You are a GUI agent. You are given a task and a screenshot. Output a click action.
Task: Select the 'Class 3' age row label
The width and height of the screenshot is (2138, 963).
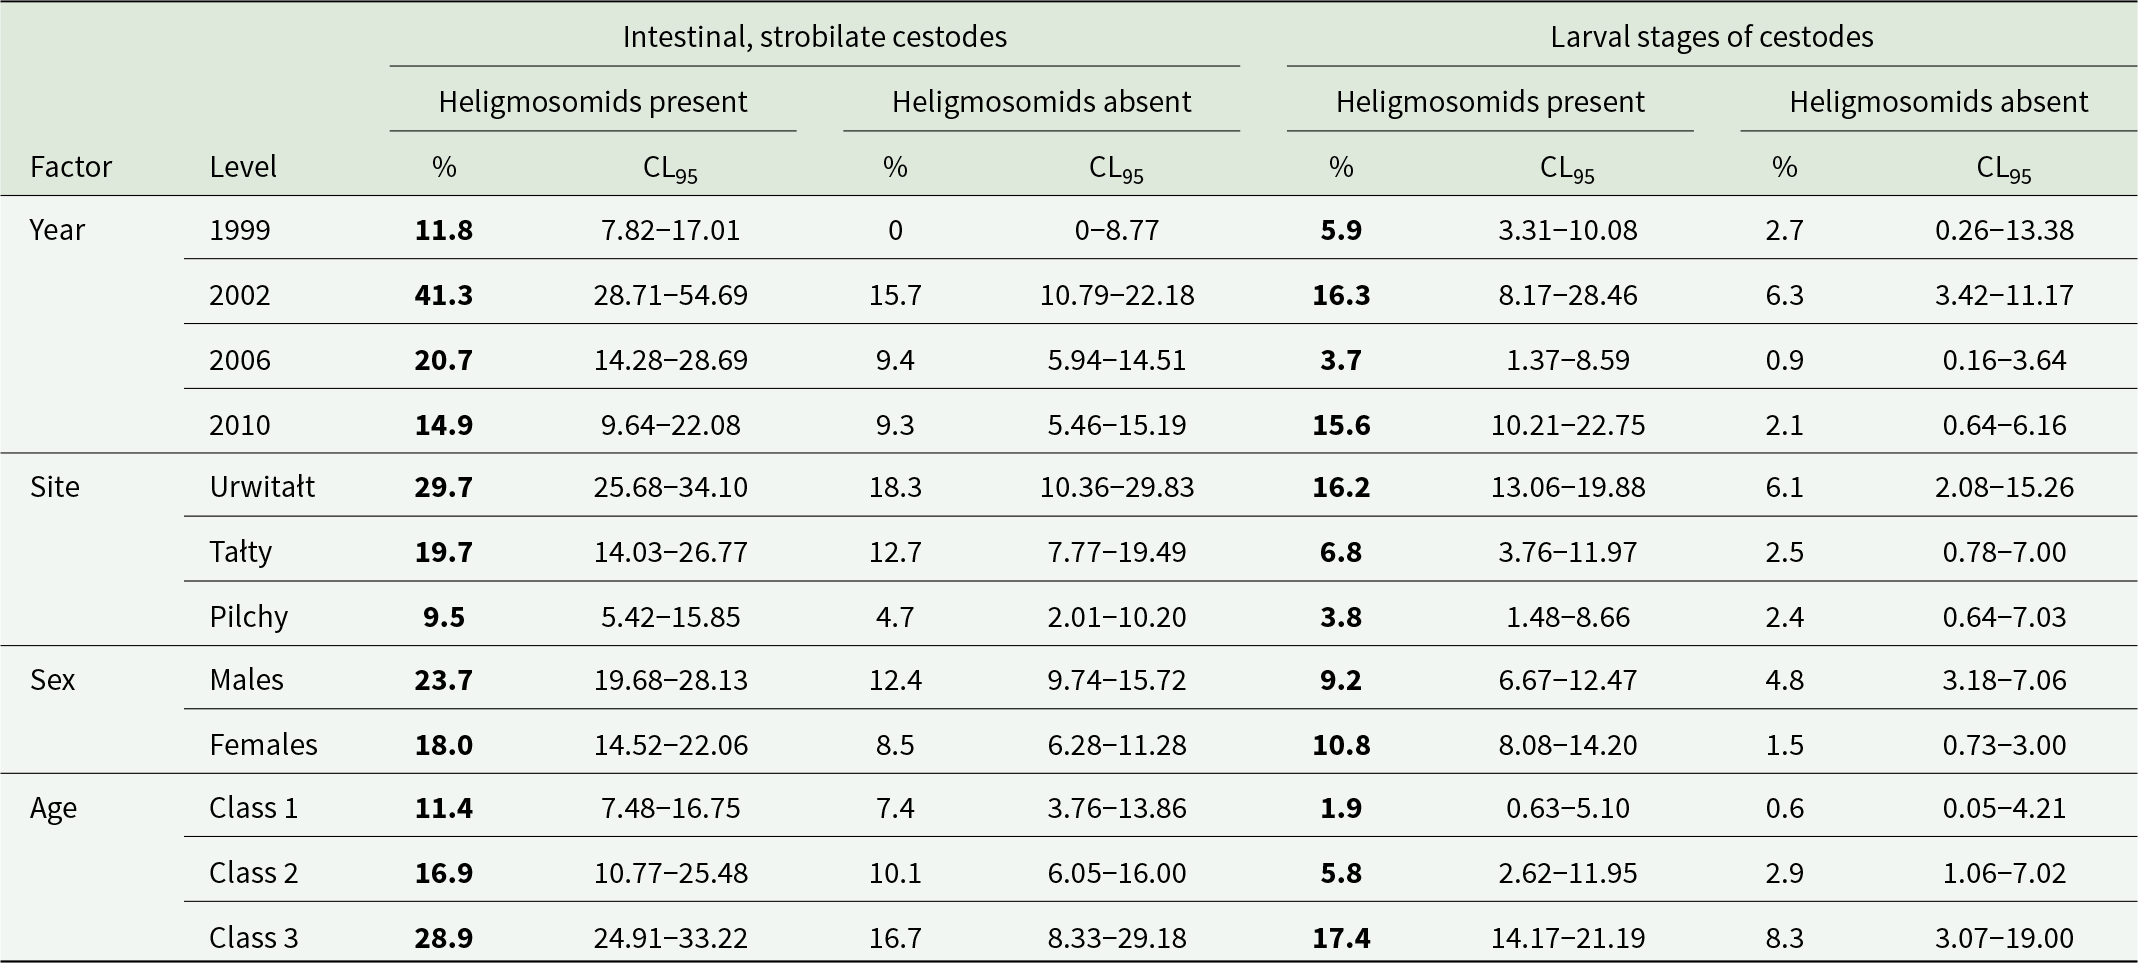[x=253, y=938]
